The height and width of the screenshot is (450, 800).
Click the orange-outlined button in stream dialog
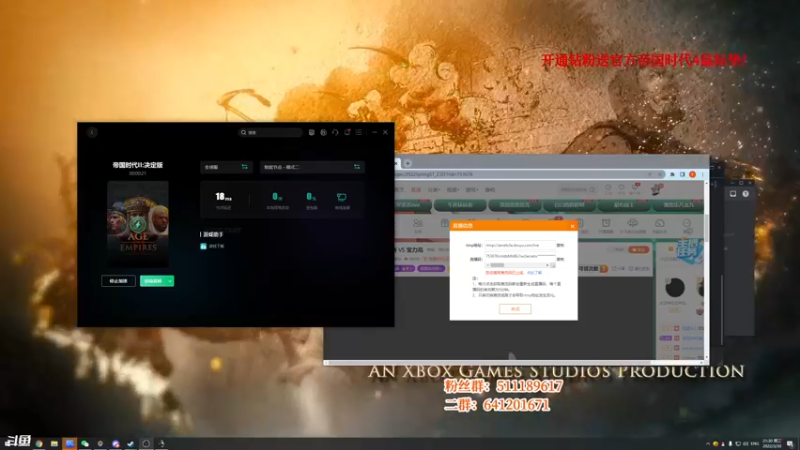tap(515, 309)
